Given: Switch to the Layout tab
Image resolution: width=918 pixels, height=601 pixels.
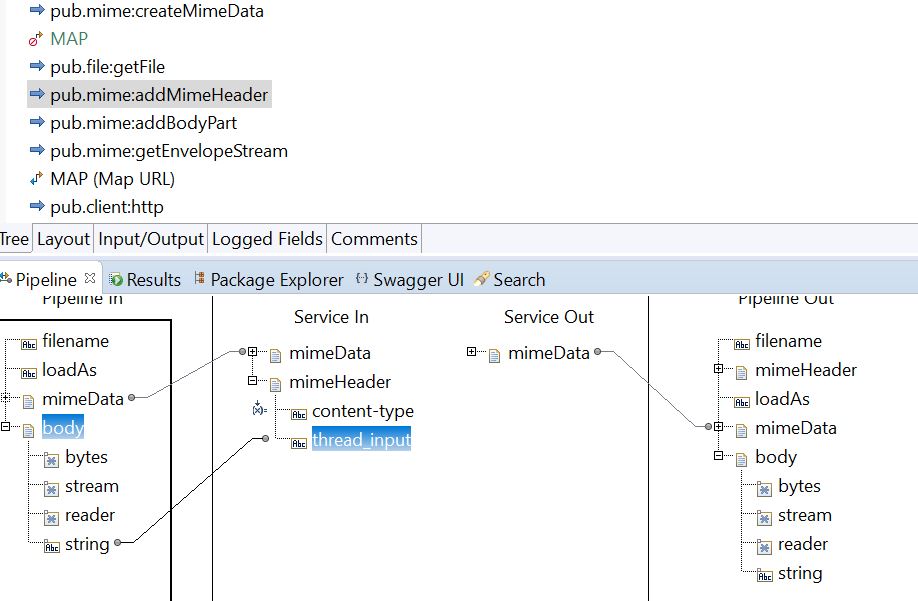Looking at the screenshot, I should tap(63, 239).
